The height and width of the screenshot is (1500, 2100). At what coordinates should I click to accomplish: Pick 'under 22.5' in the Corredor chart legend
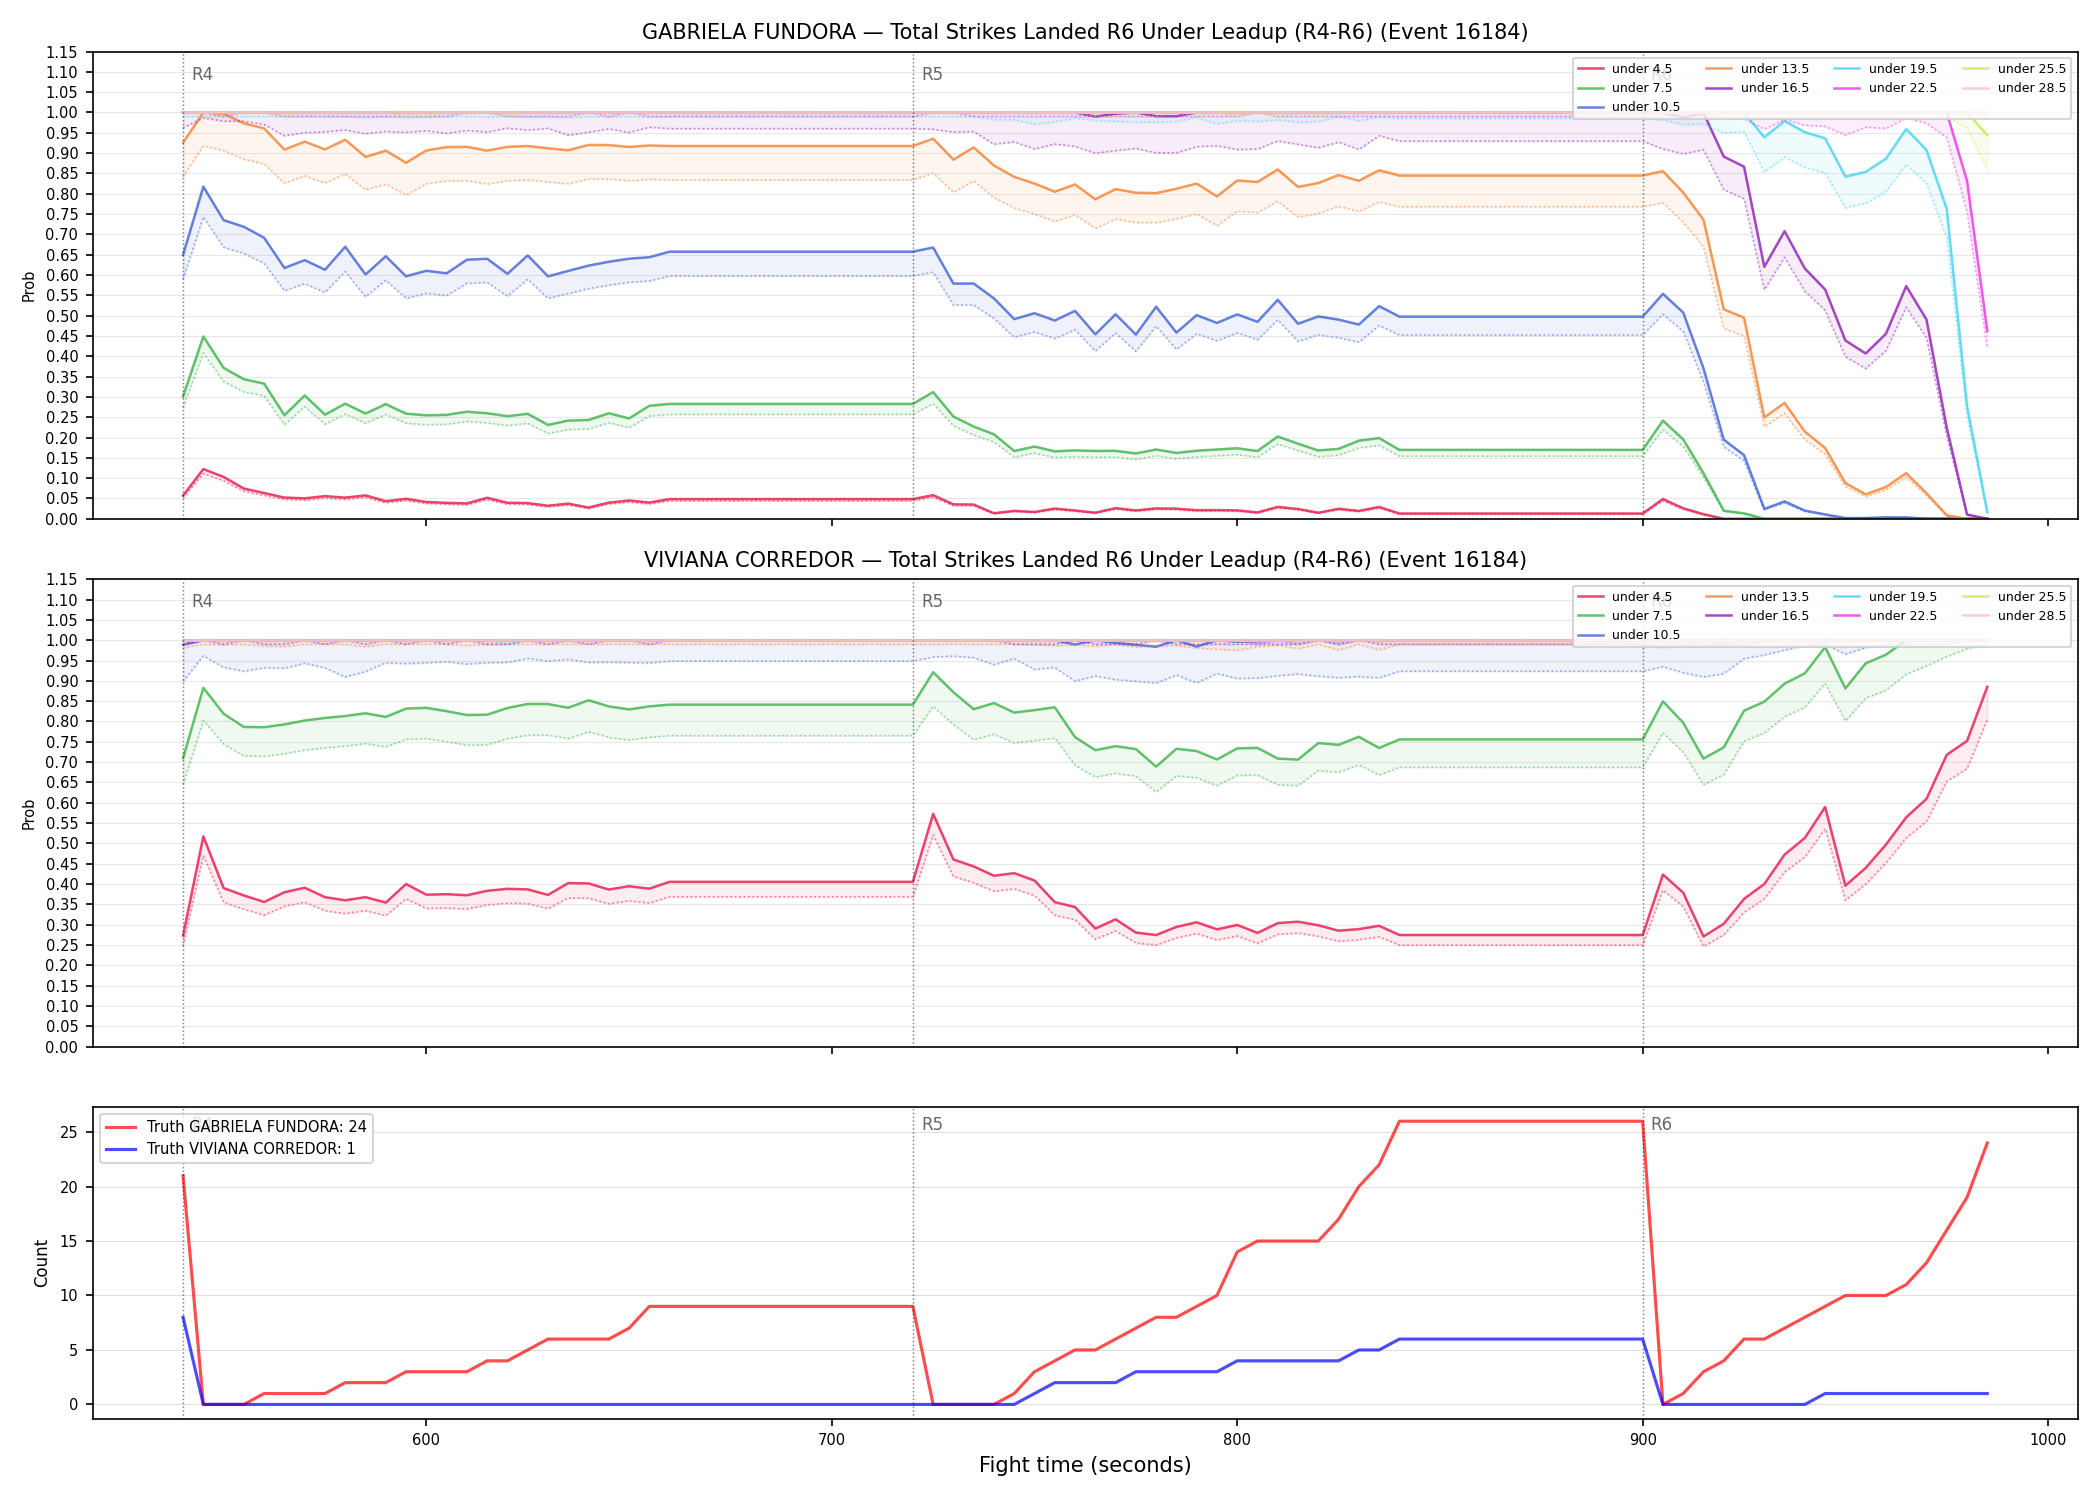pyautogui.click(x=1885, y=616)
